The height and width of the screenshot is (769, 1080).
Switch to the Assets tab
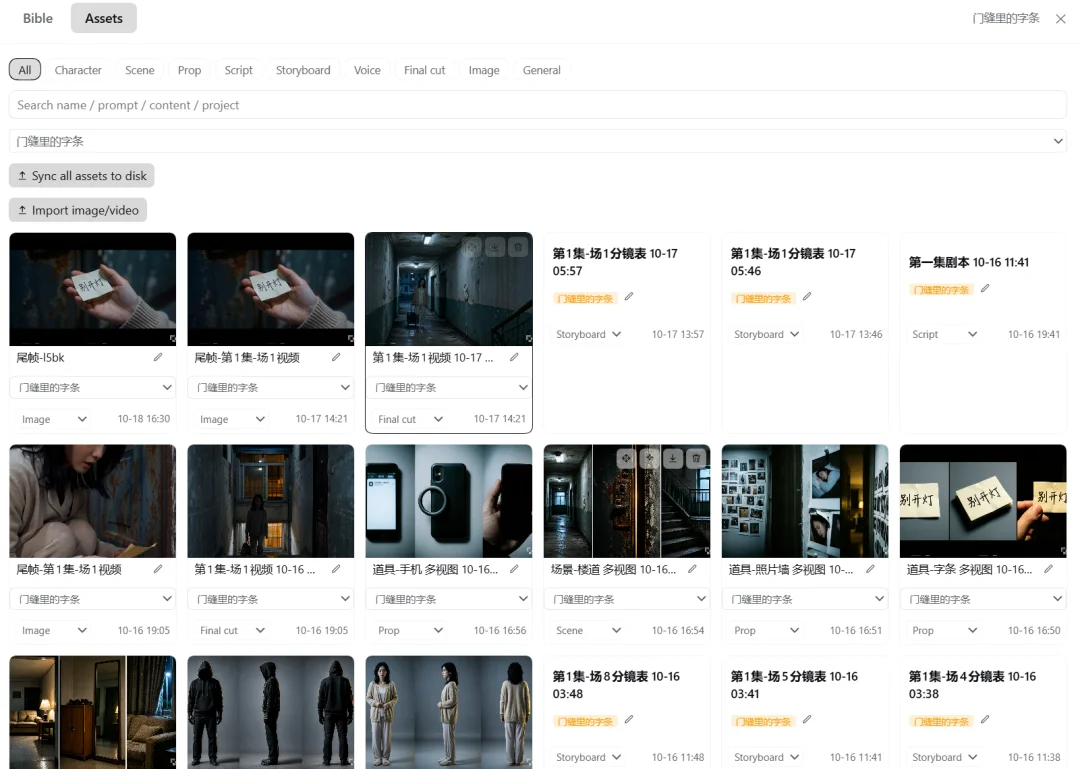click(x=104, y=19)
